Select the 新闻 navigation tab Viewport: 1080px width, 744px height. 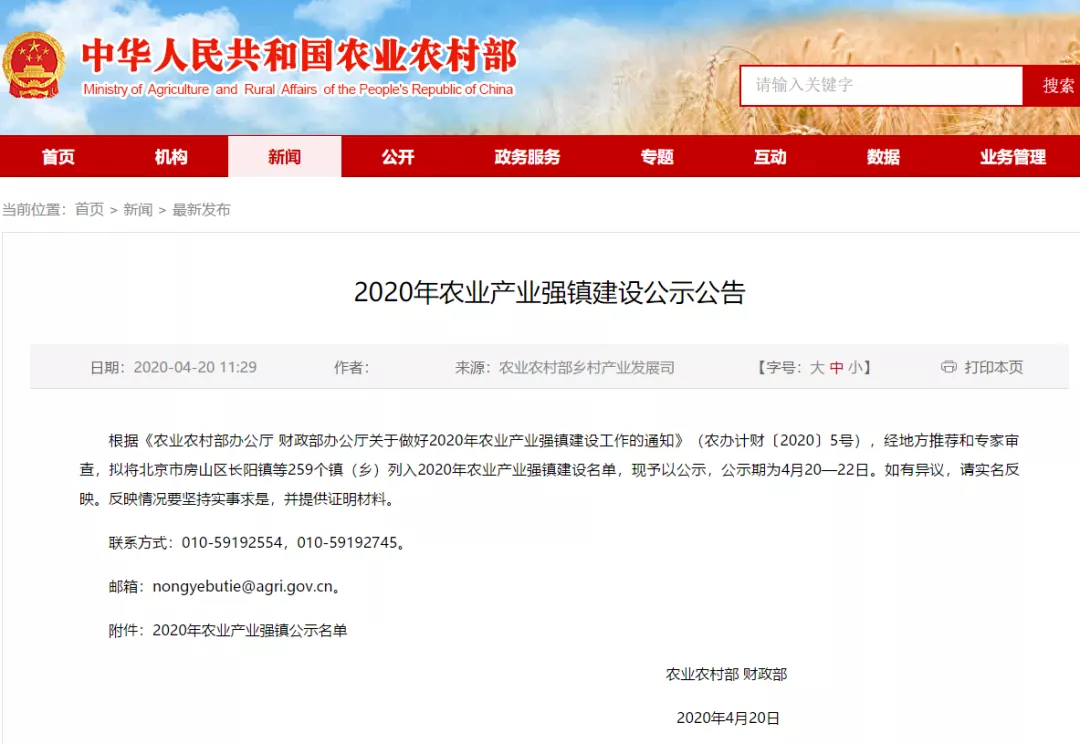(x=284, y=156)
